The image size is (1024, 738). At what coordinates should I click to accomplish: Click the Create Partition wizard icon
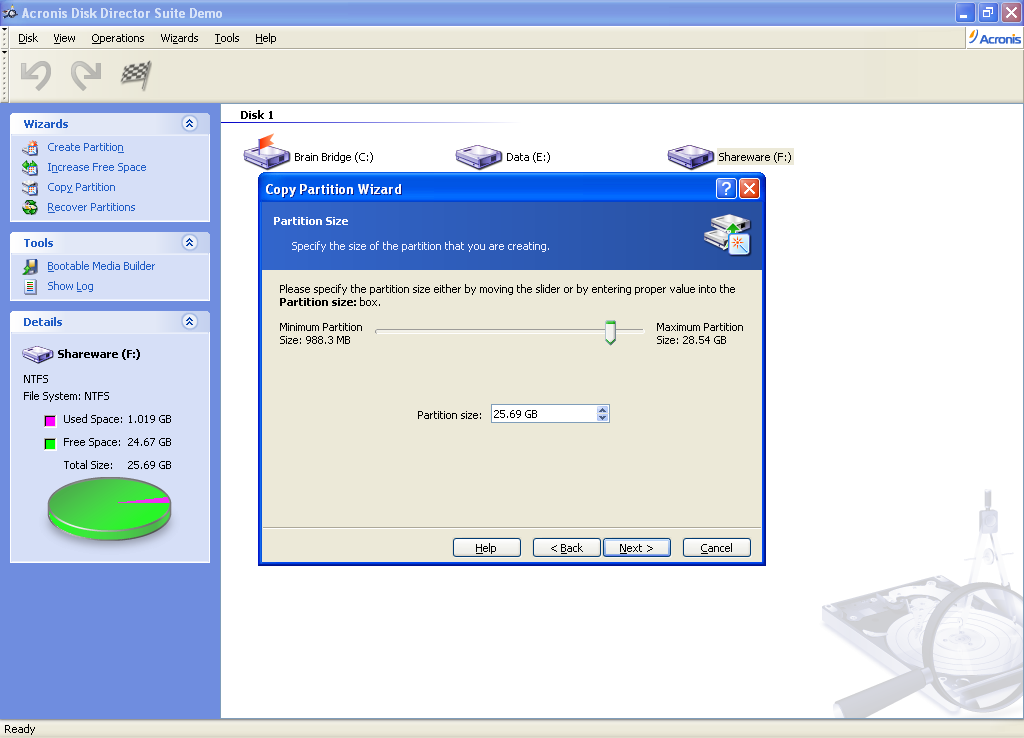coord(30,148)
